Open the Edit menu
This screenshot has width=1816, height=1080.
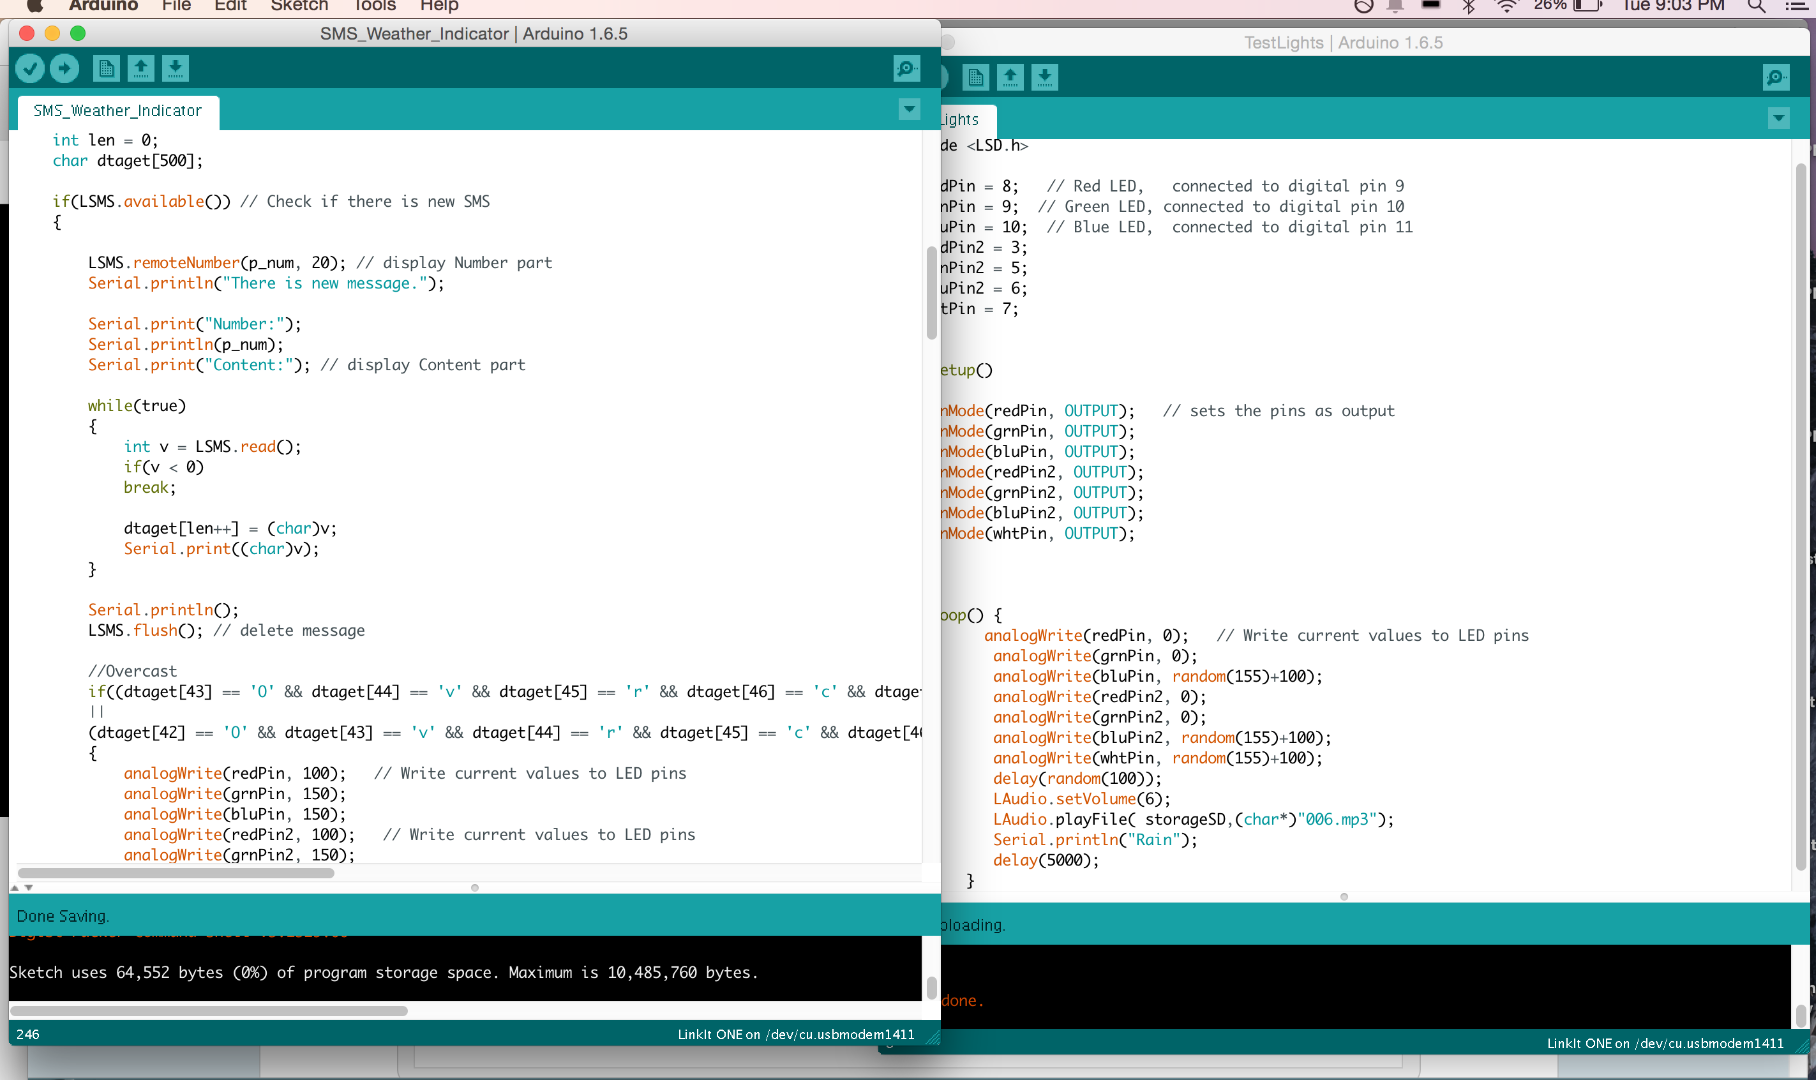231,5
